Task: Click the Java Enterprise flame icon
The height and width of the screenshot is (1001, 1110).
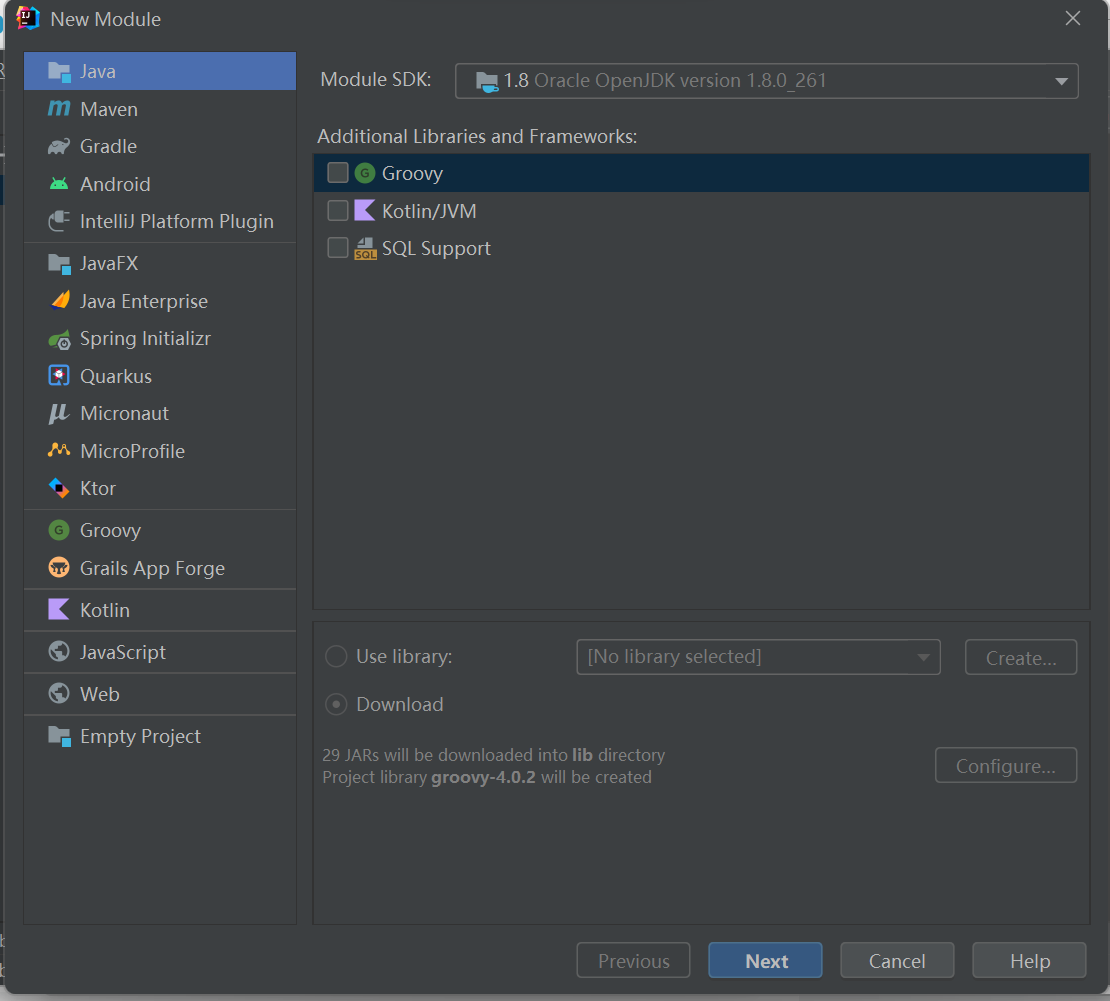Action: (x=60, y=300)
